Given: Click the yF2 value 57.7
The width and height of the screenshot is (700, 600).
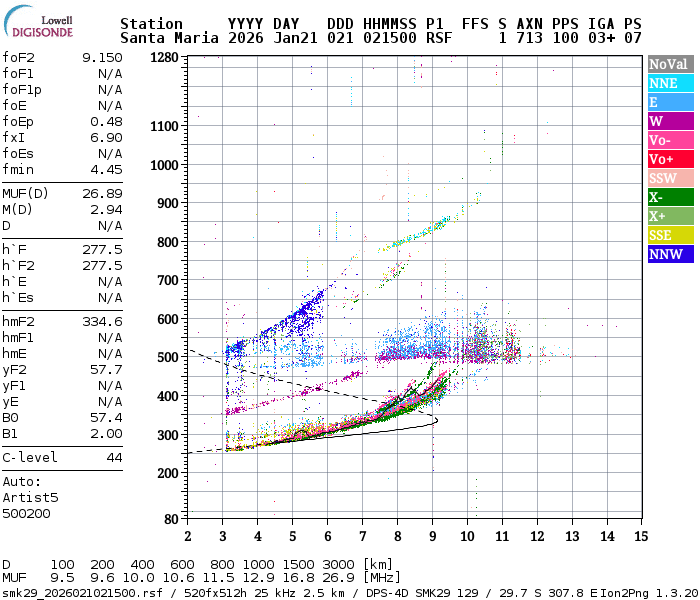Looking at the screenshot, I should click(x=106, y=370).
